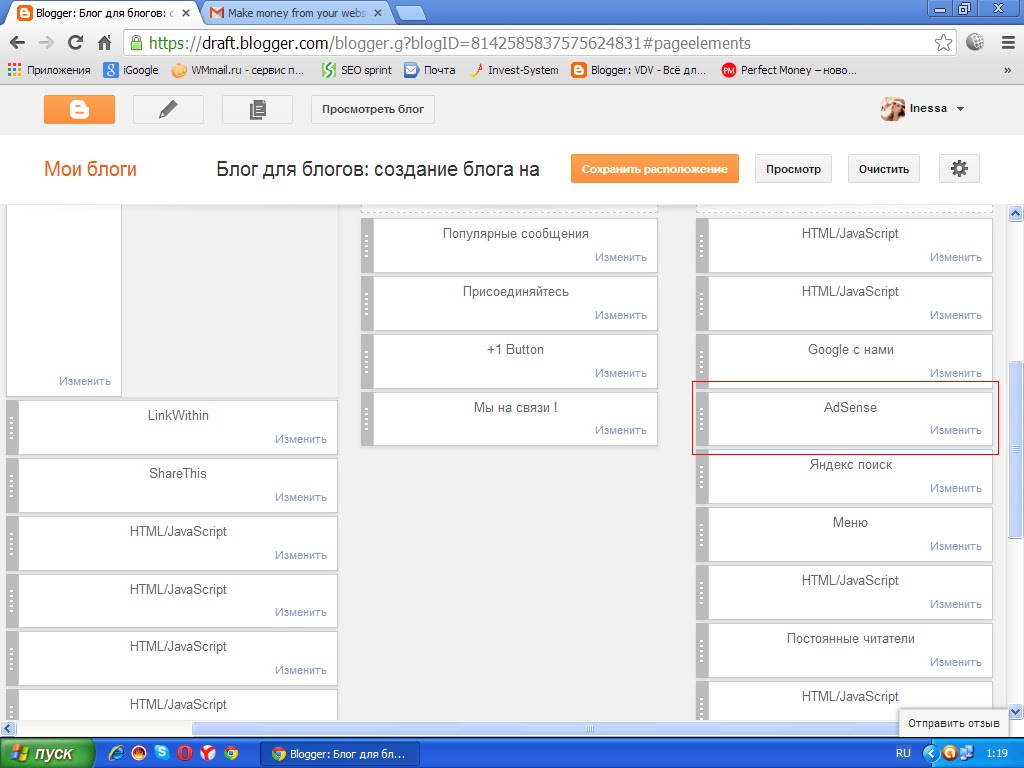Viewport: 1024px width, 768px height.
Task: Click Очистить button
Action: (884, 168)
